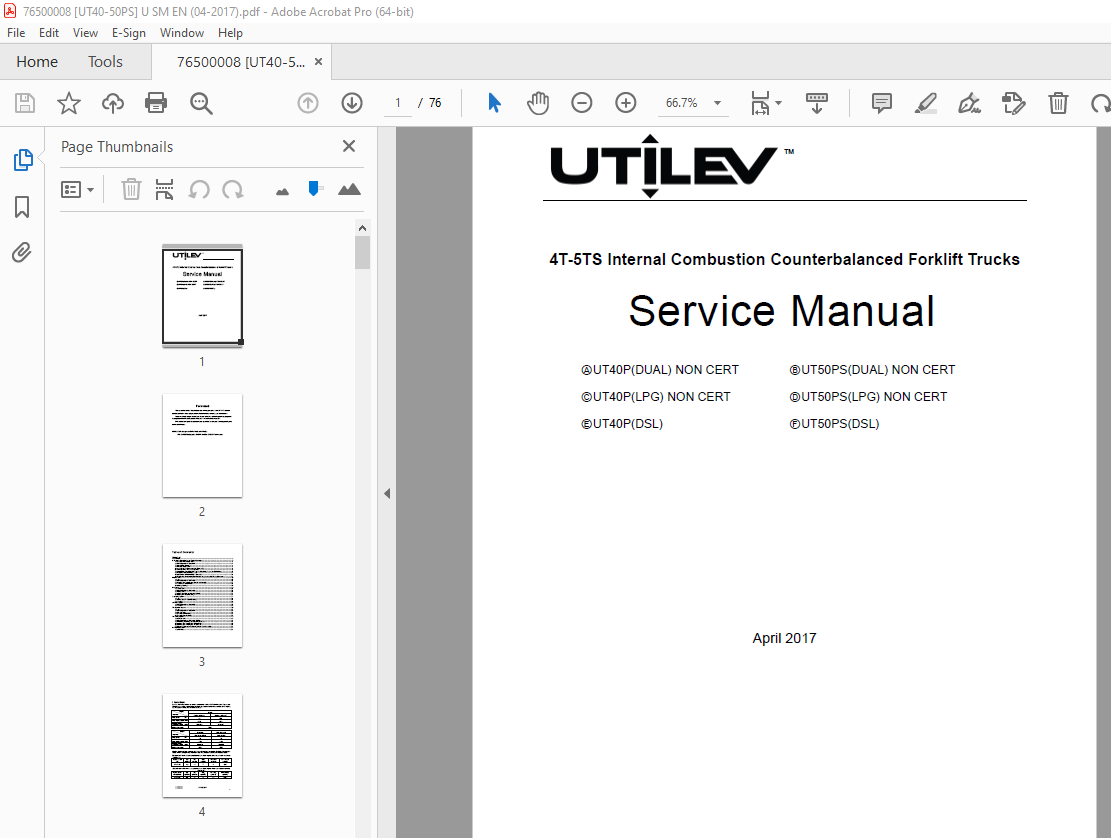The width and height of the screenshot is (1111, 838).
Task: Turn on the scrolling page display icon
Action: [x=817, y=103]
